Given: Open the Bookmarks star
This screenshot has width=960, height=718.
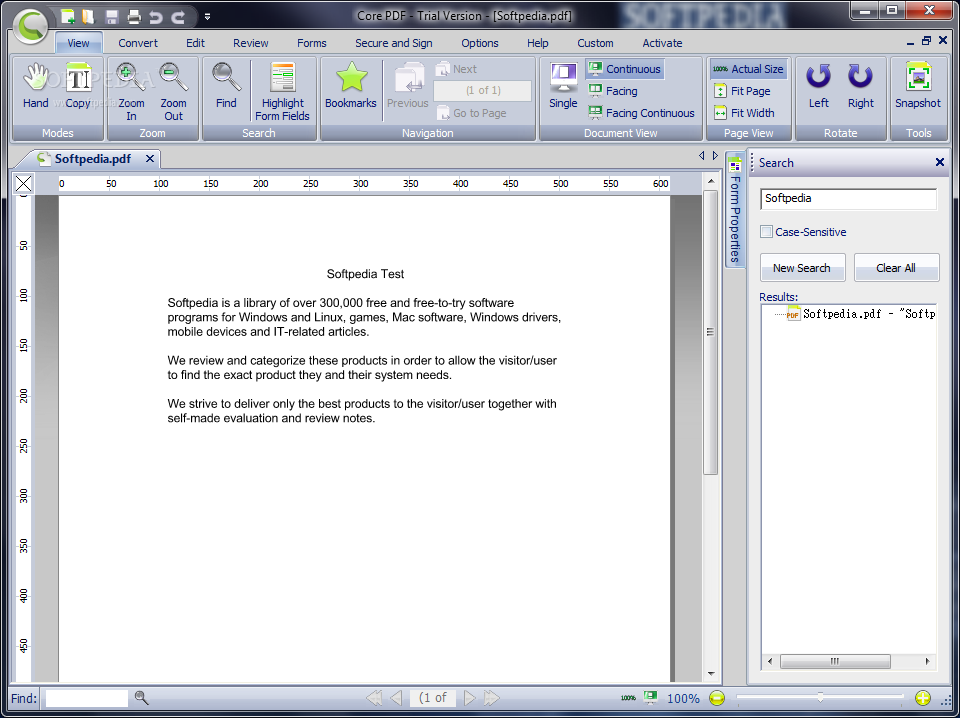Looking at the screenshot, I should 351,86.
